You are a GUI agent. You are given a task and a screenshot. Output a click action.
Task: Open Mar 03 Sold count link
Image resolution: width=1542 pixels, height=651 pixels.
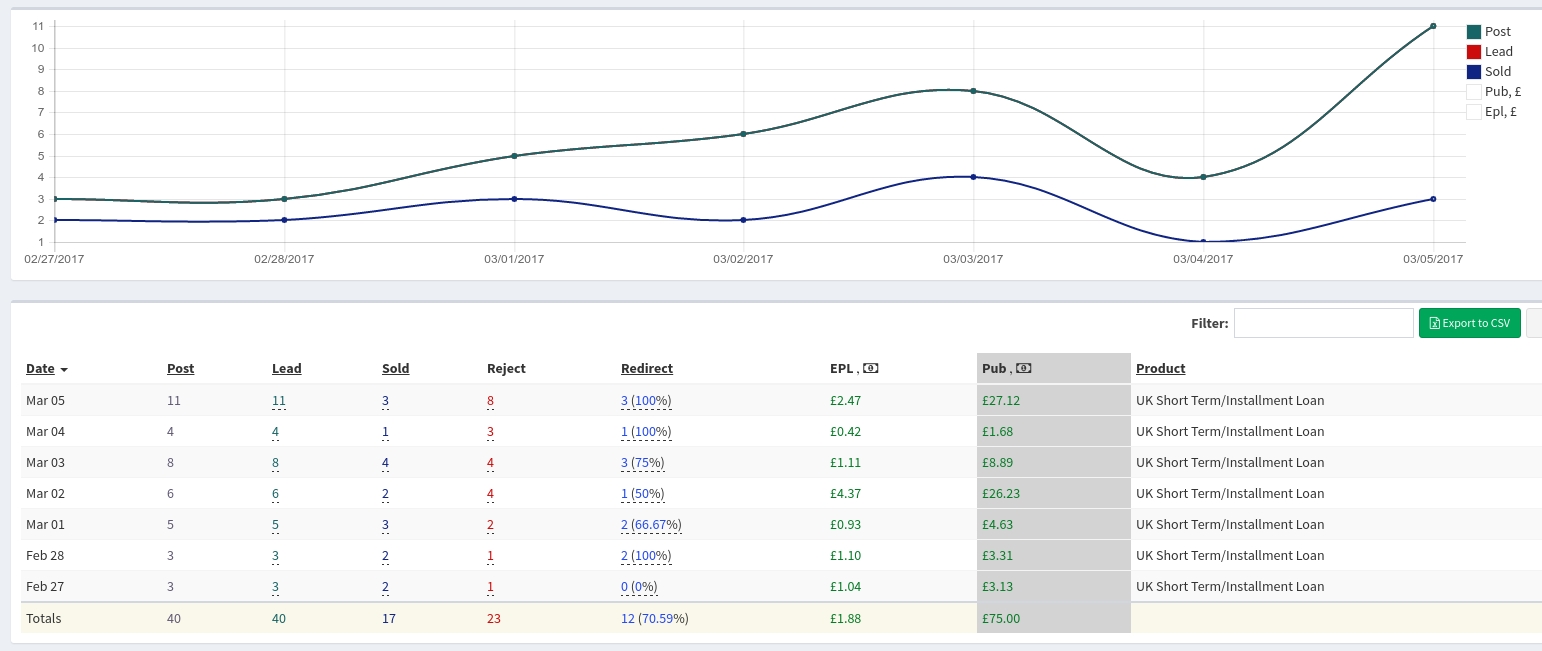(385, 462)
